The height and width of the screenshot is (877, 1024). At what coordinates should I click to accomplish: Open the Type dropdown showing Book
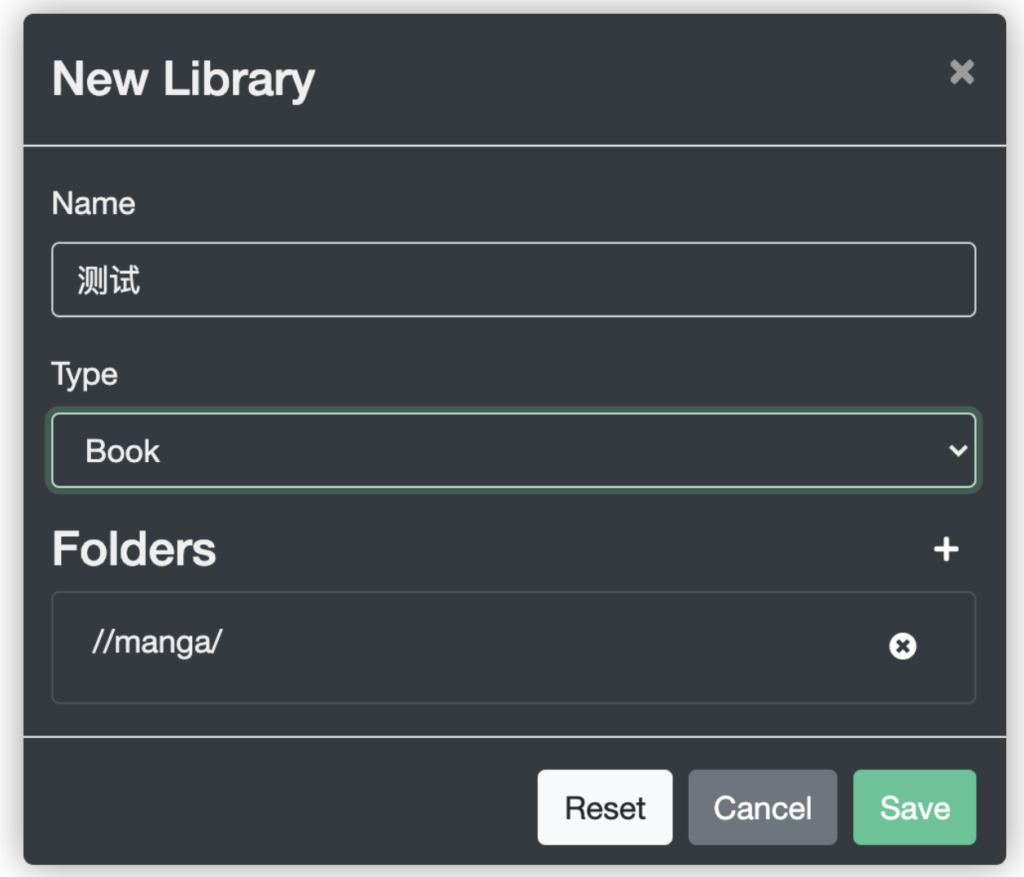[514, 451]
